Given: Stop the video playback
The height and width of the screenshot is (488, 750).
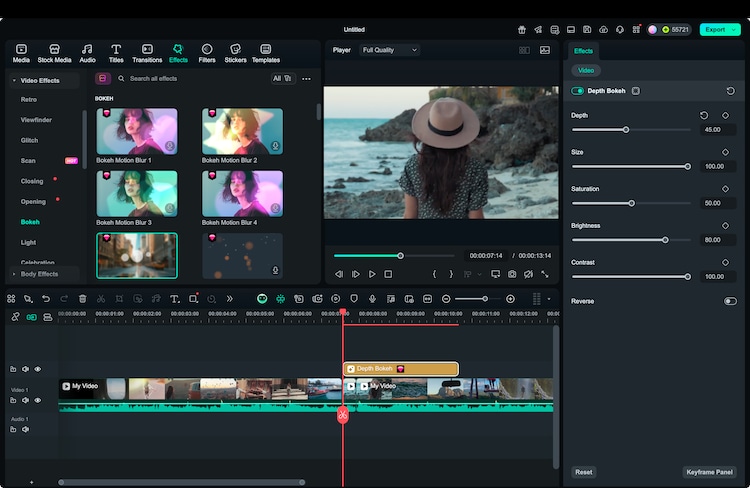Looking at the screenshot, I should [x=388, y=274].
